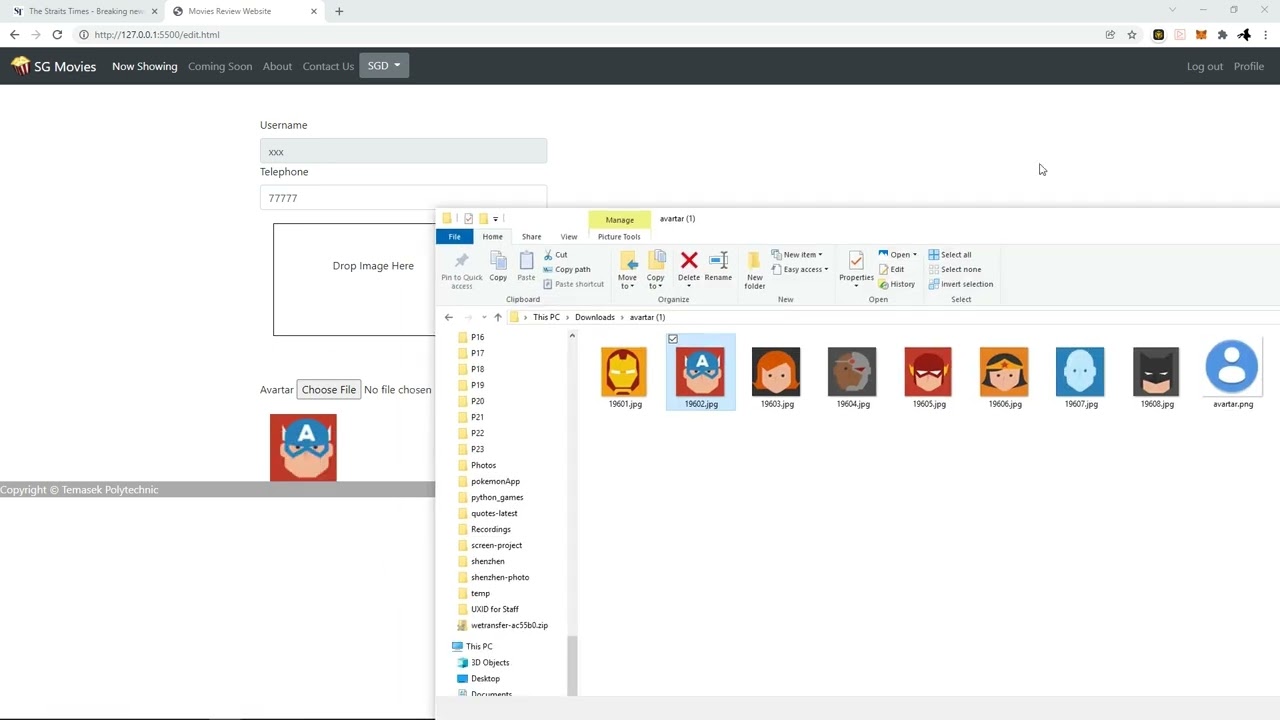Open the SGD currency dropdown
This screenshot has width=1280, height=720.
pyautogui.click(x=383, y=66)
